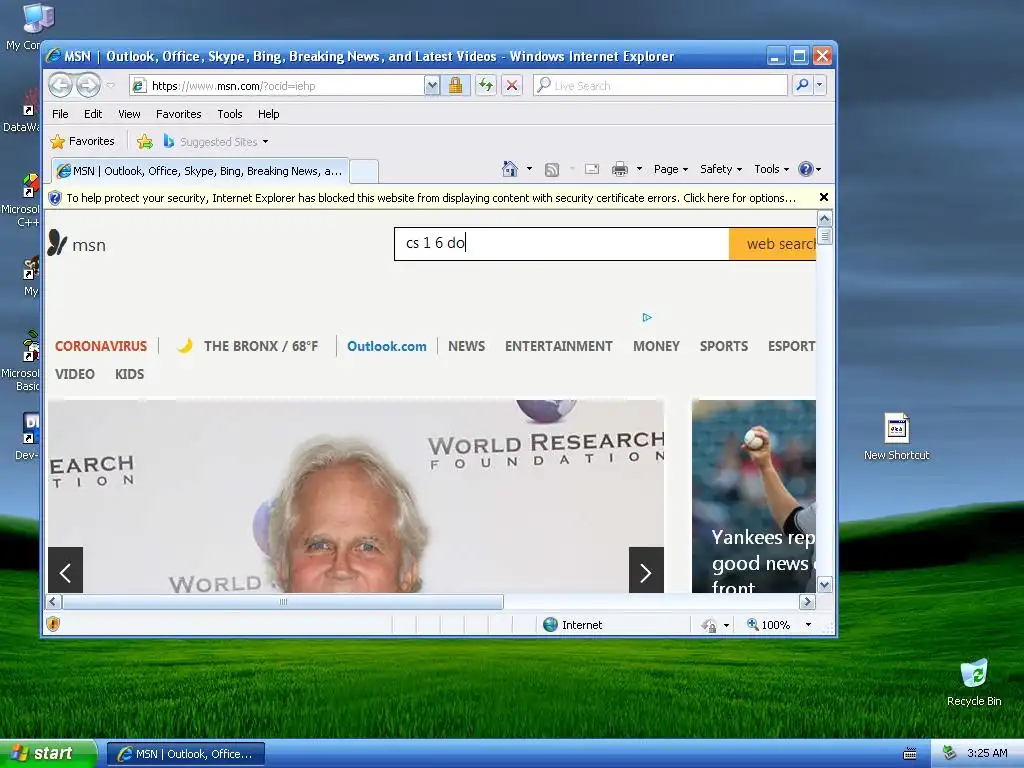Viewport: 1024px width, 768px height.
Task: Select the New Shortcut desktop icon
Action: point(896,436)
